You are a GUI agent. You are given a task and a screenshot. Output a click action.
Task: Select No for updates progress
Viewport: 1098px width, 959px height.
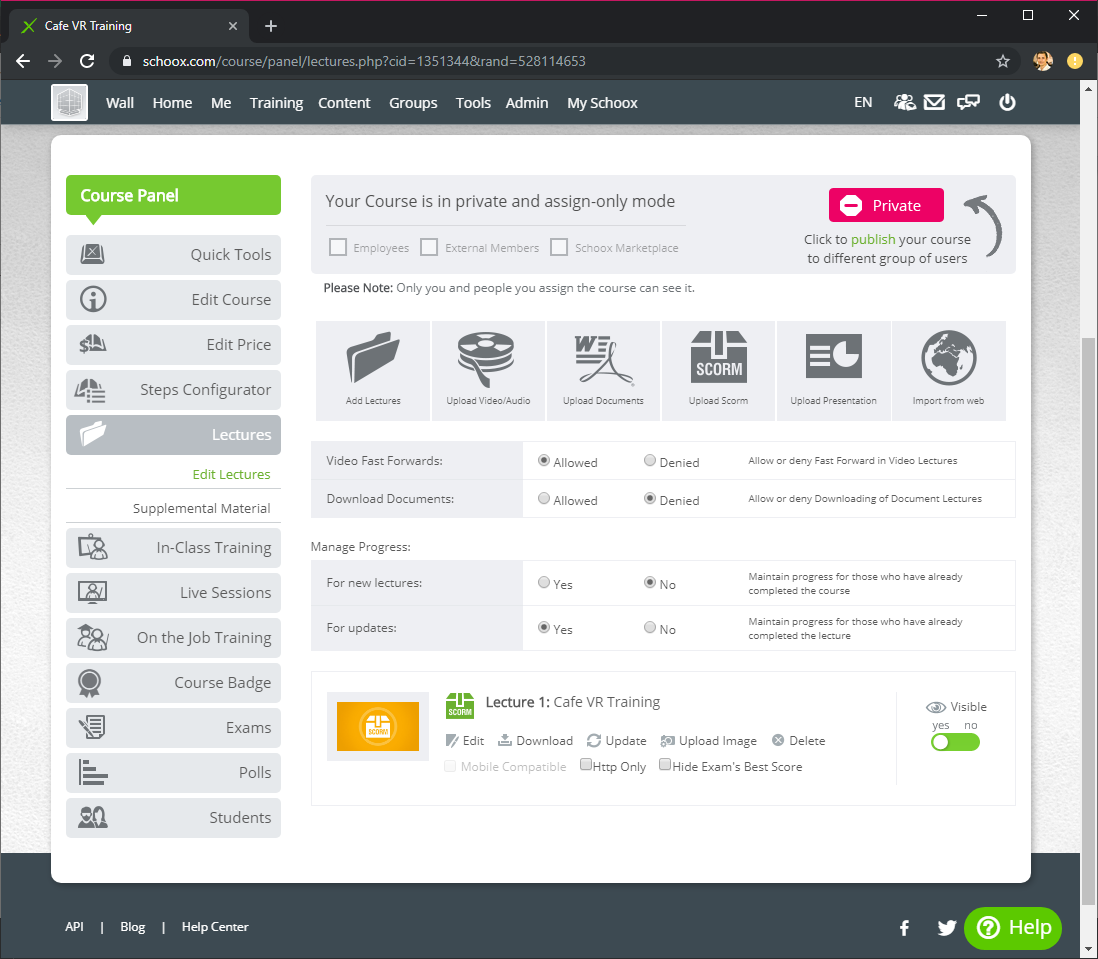pyautogui.click(x=650, y=627)
